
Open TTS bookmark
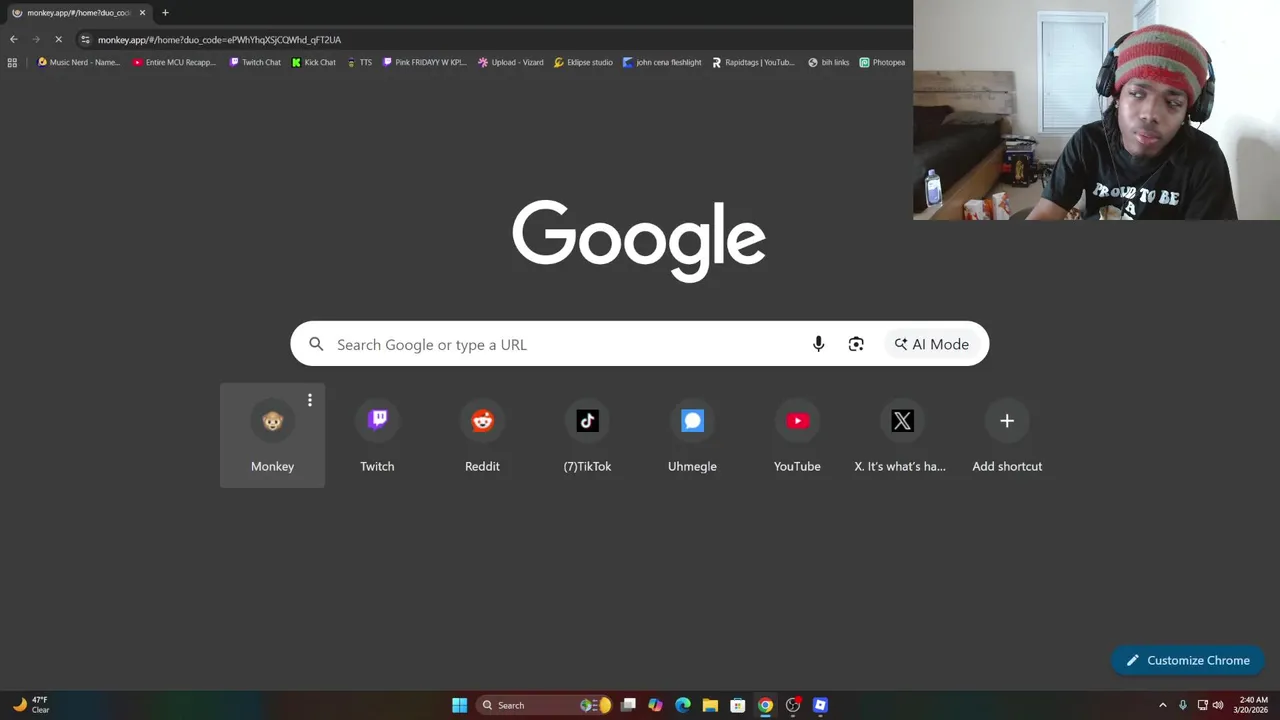pyautogui.click(x=359, y=62)
